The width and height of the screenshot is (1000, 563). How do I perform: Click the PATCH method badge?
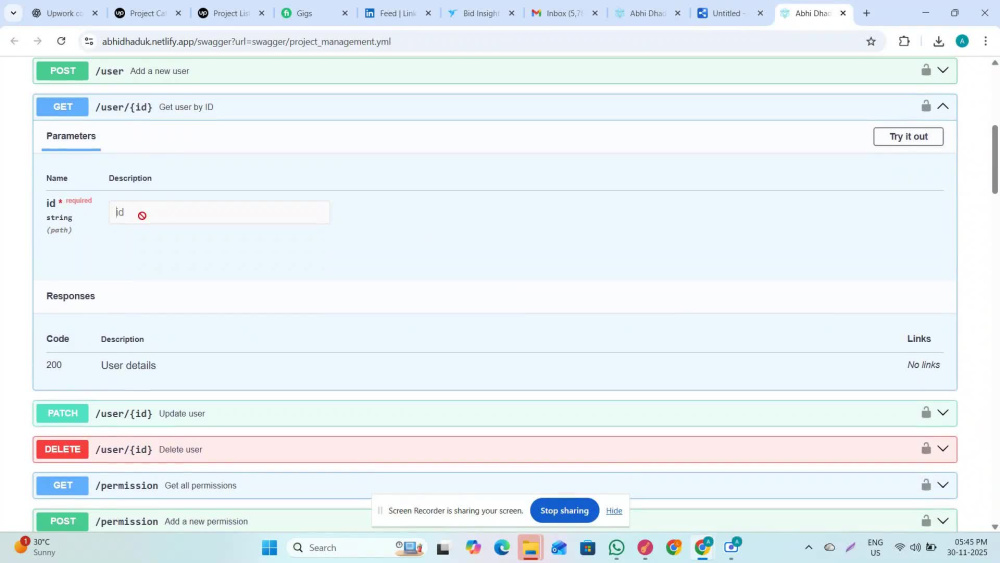coord(62,413)
